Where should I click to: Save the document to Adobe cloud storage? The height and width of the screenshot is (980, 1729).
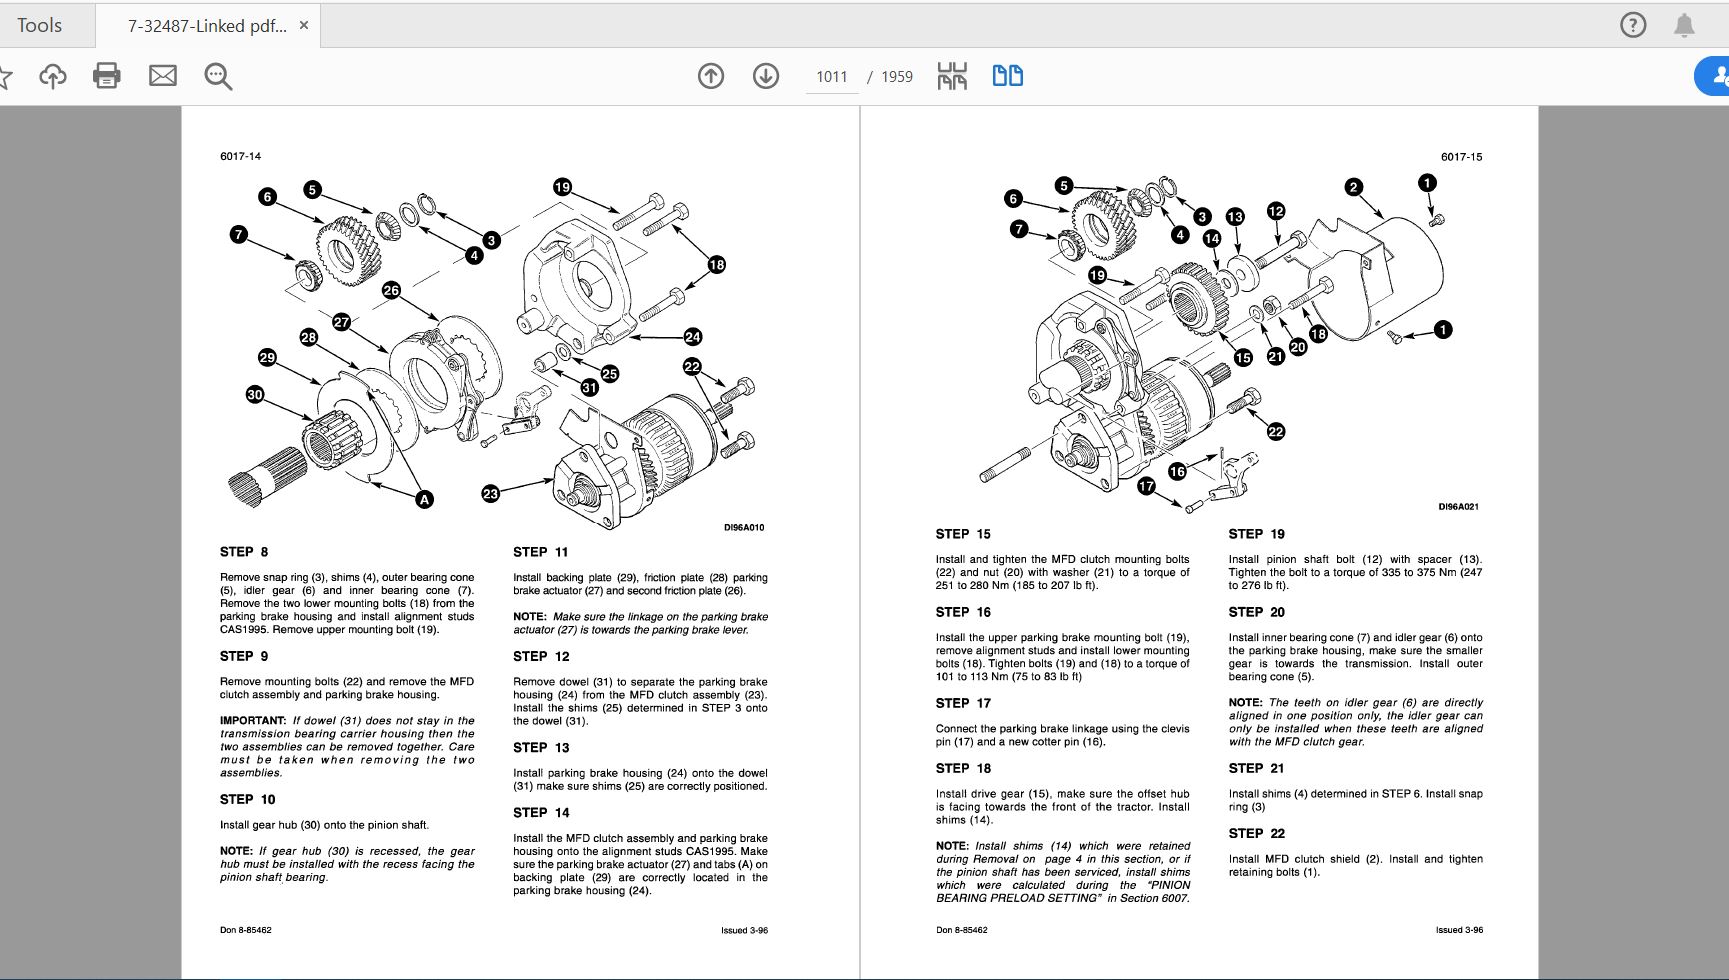(53, 75)
